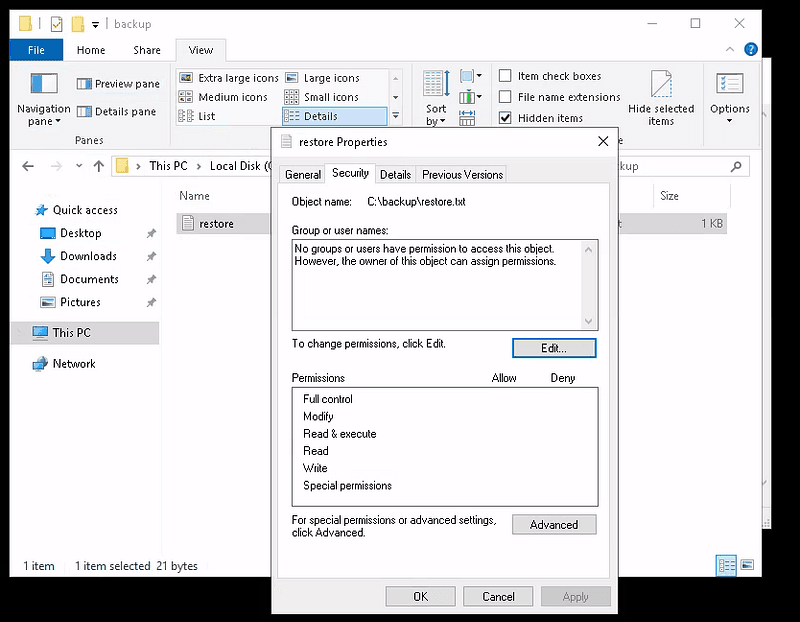Switch to the Previous Versions tab
The height and width of the screenshot is (622, 800).
click(461, 174)
